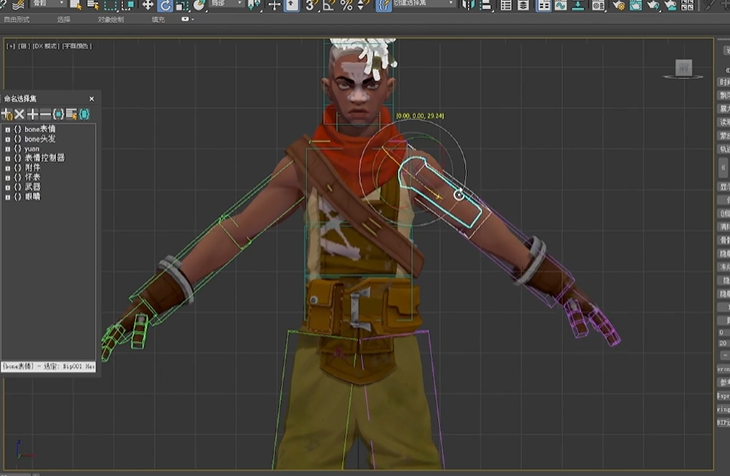Open the 选择 ribbon tab
This screenshot has height=476, width=730.
coord(64,20)
